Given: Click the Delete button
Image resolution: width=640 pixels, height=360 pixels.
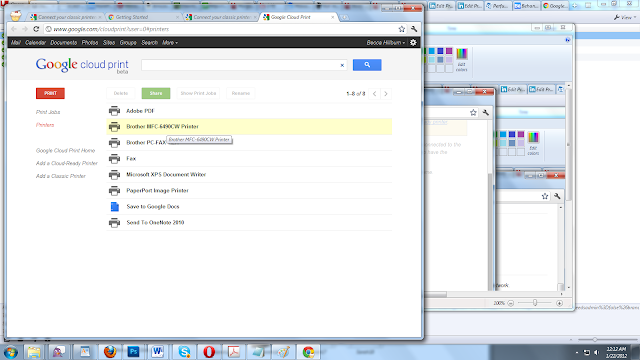Looking at the screenshot, I should [x=121, y=93].
